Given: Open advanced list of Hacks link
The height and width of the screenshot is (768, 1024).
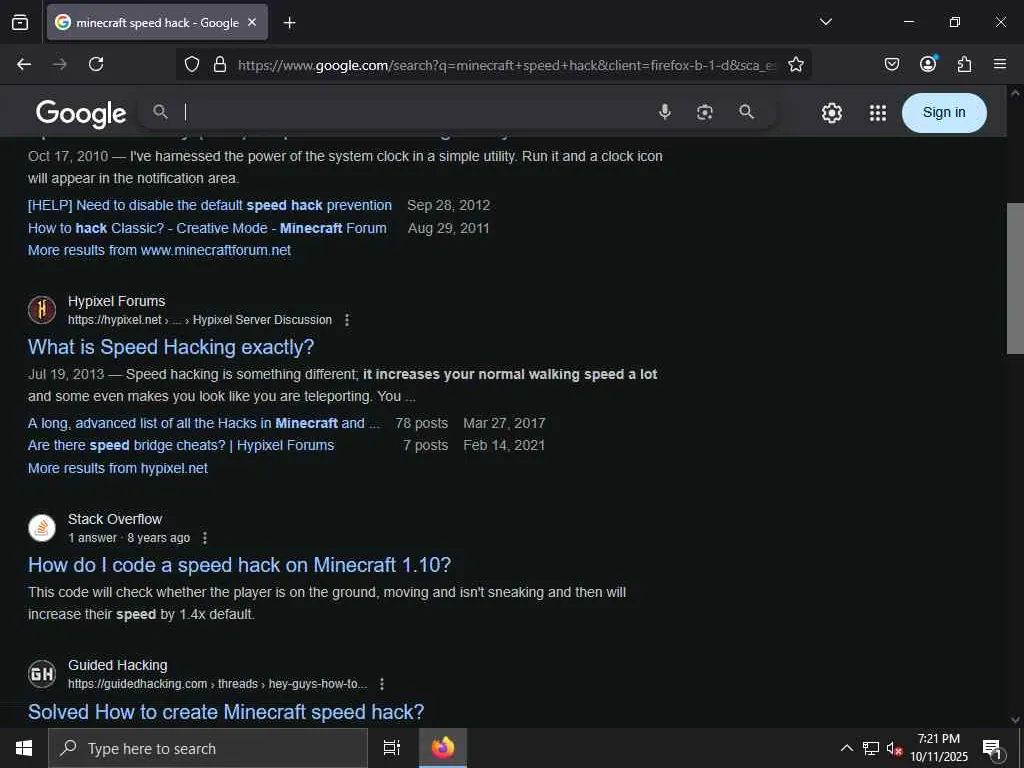Looking at the screenshot, I should point(203,423).
